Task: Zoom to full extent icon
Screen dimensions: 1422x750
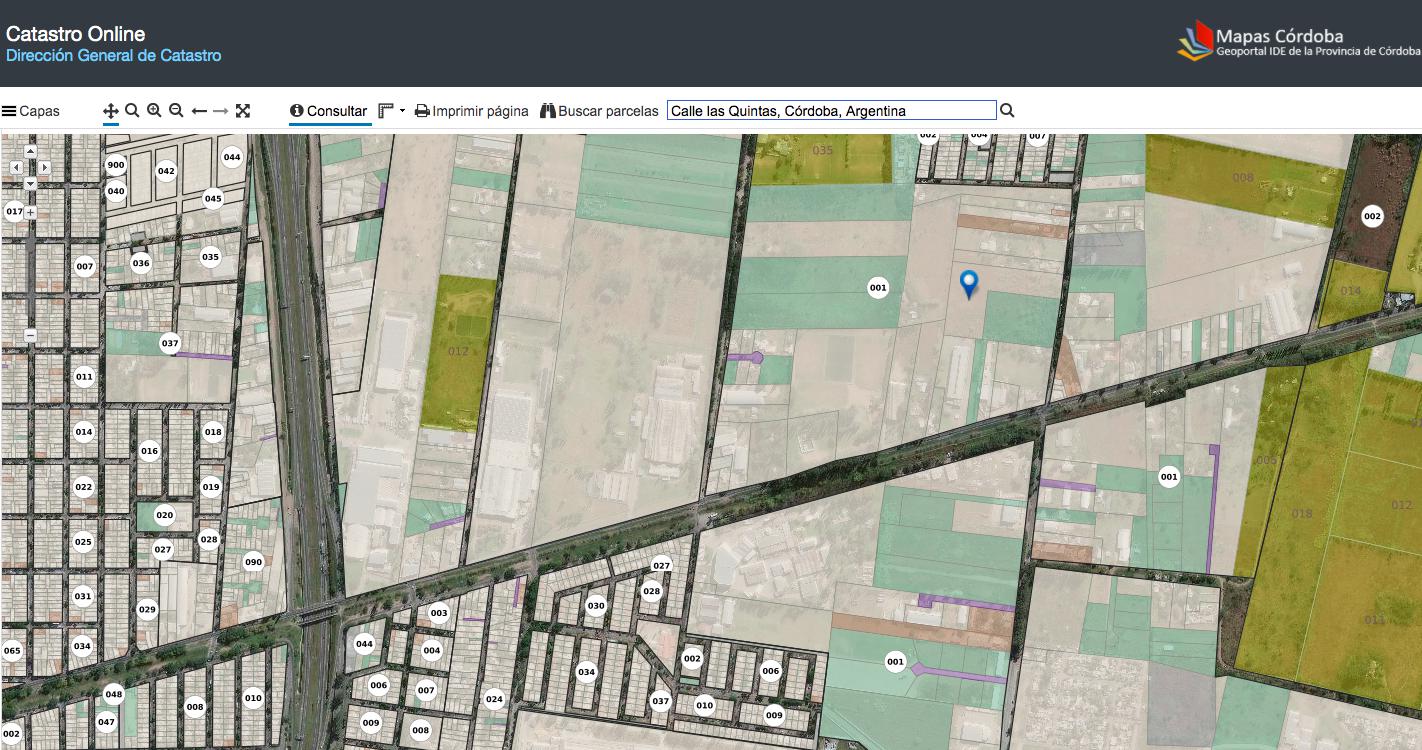Action: [243, 111]
